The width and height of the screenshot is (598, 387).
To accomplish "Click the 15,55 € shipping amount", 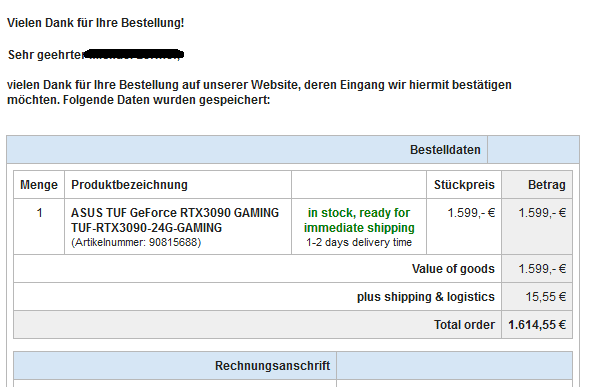I will 546,297.
